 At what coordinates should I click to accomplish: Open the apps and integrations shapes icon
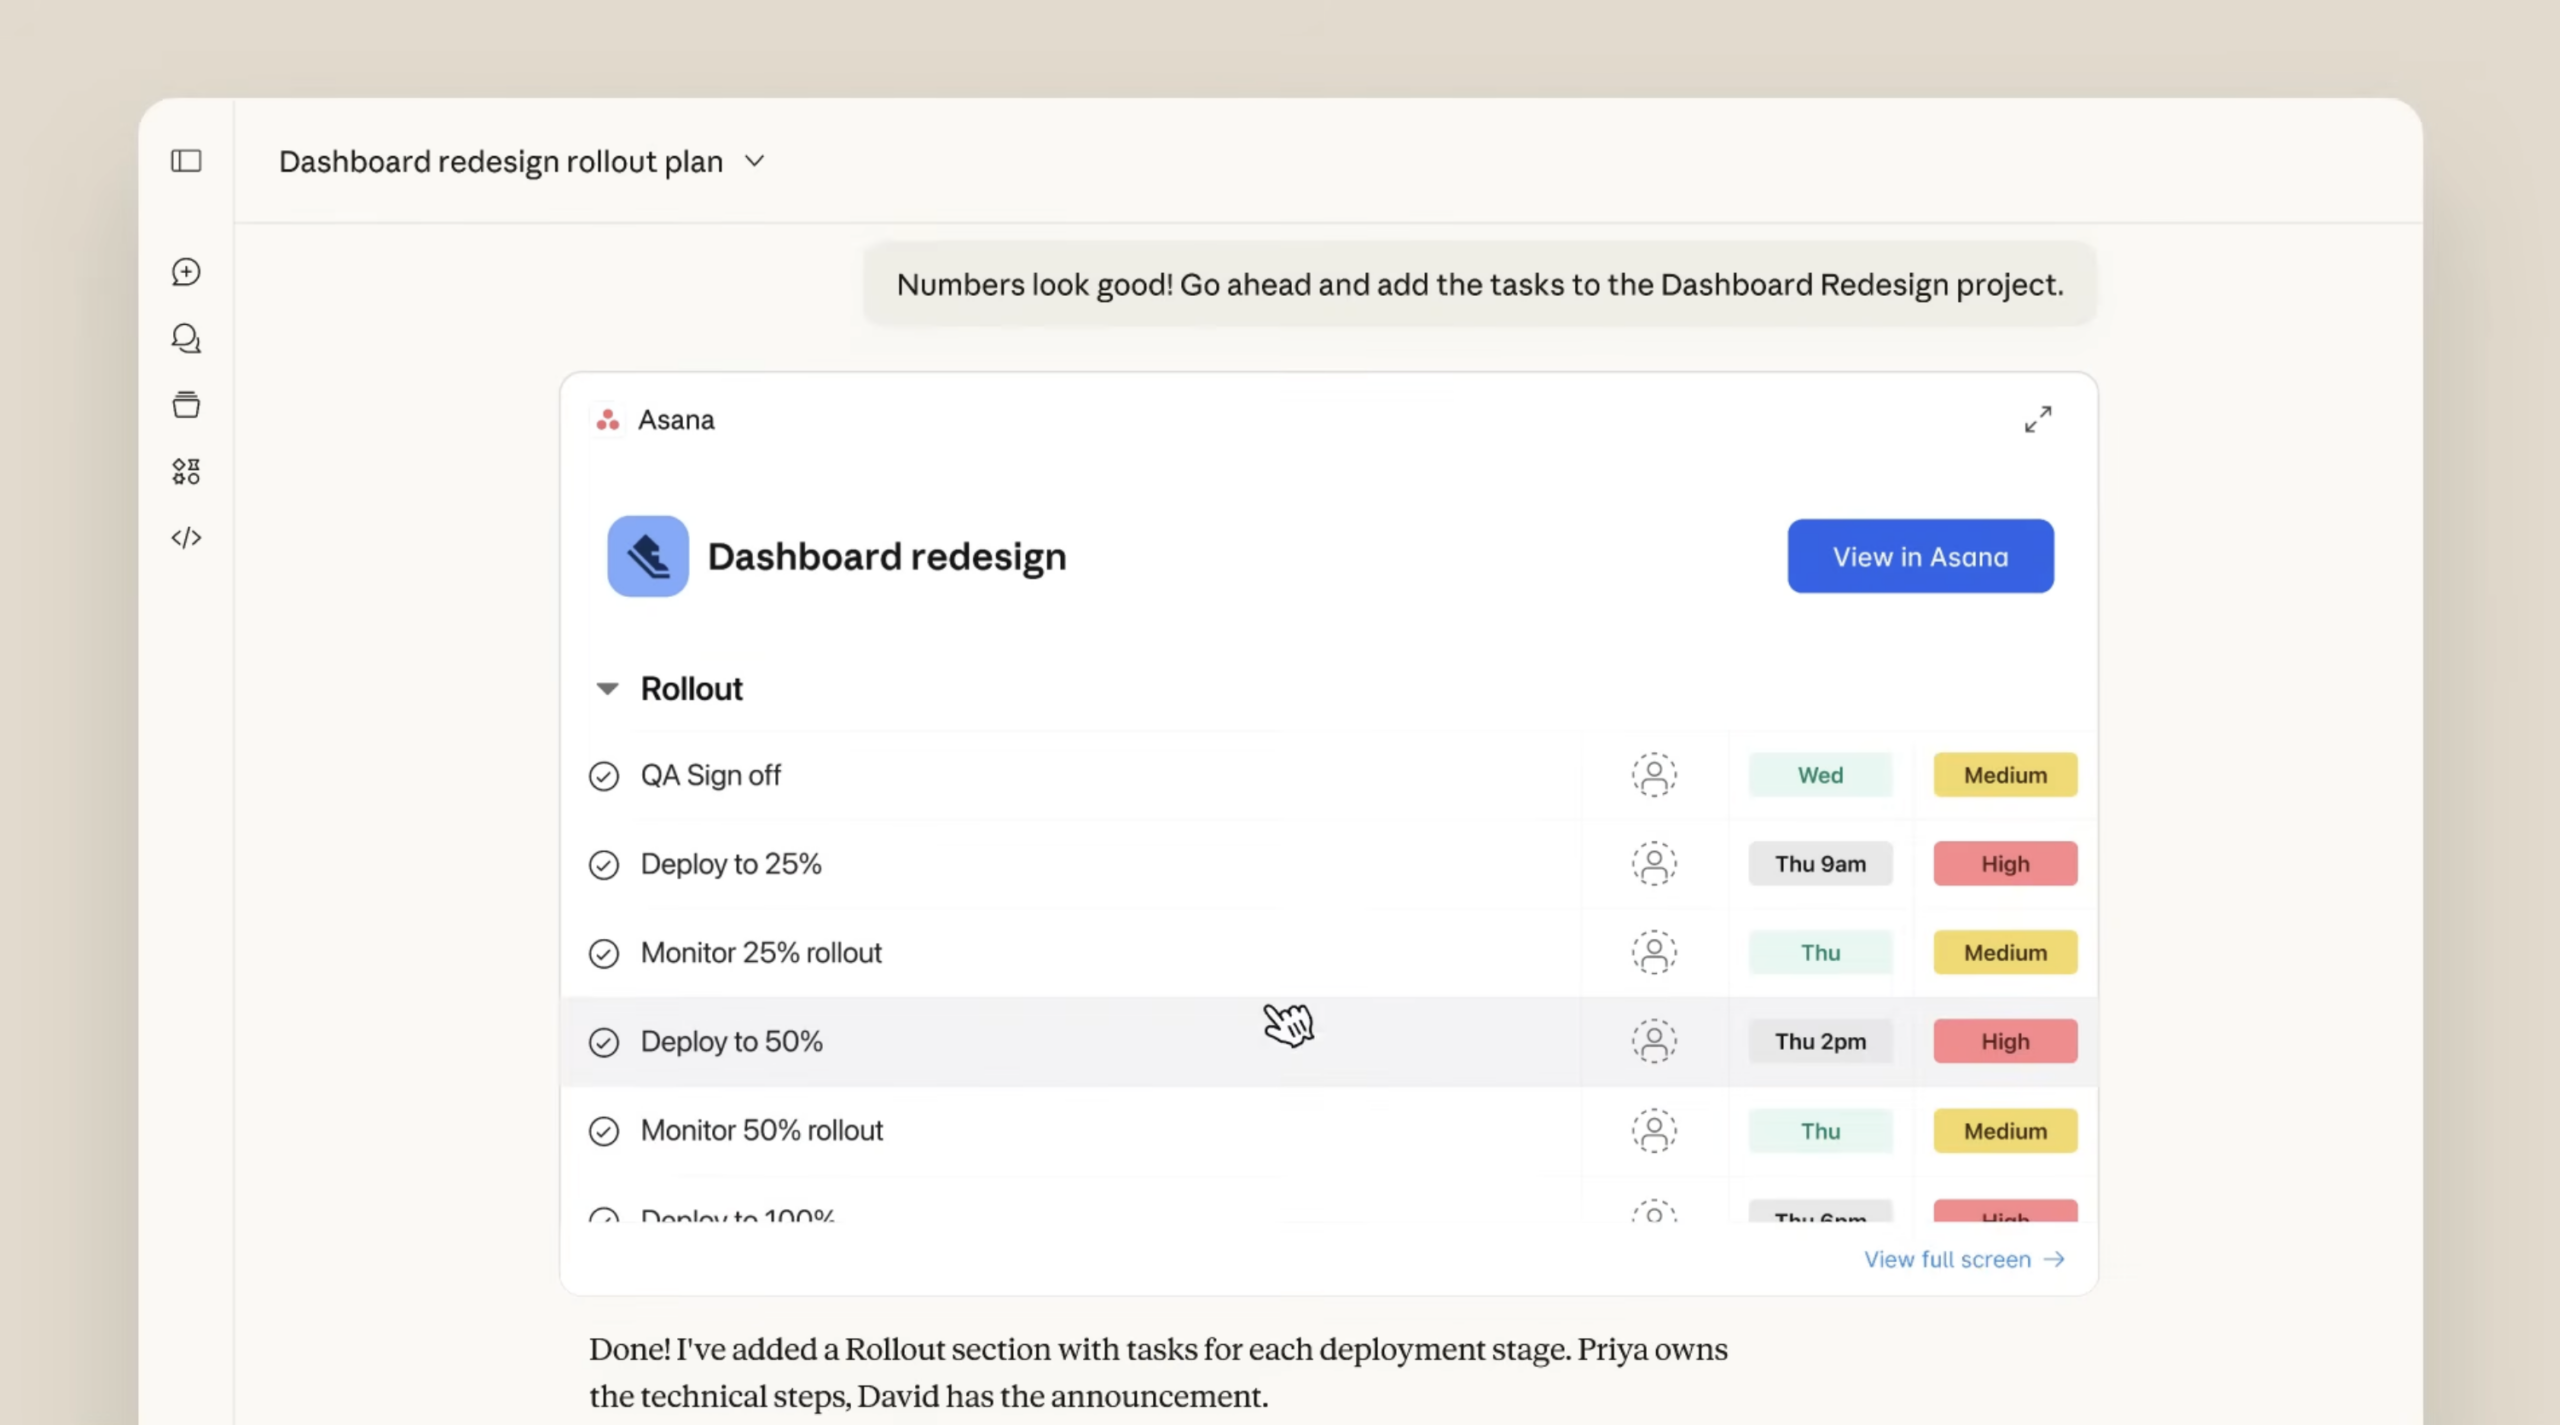(x=186, y=471)
